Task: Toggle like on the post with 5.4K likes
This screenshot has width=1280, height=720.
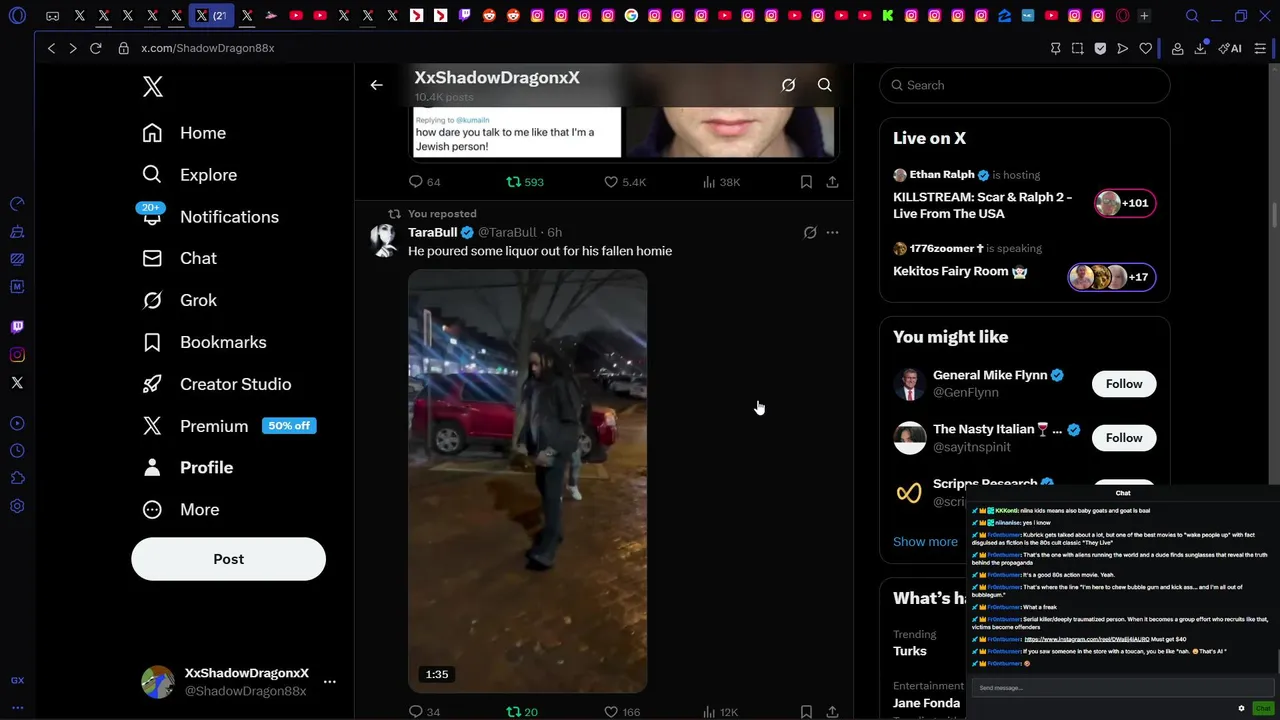Action: [x=625, y=182]
